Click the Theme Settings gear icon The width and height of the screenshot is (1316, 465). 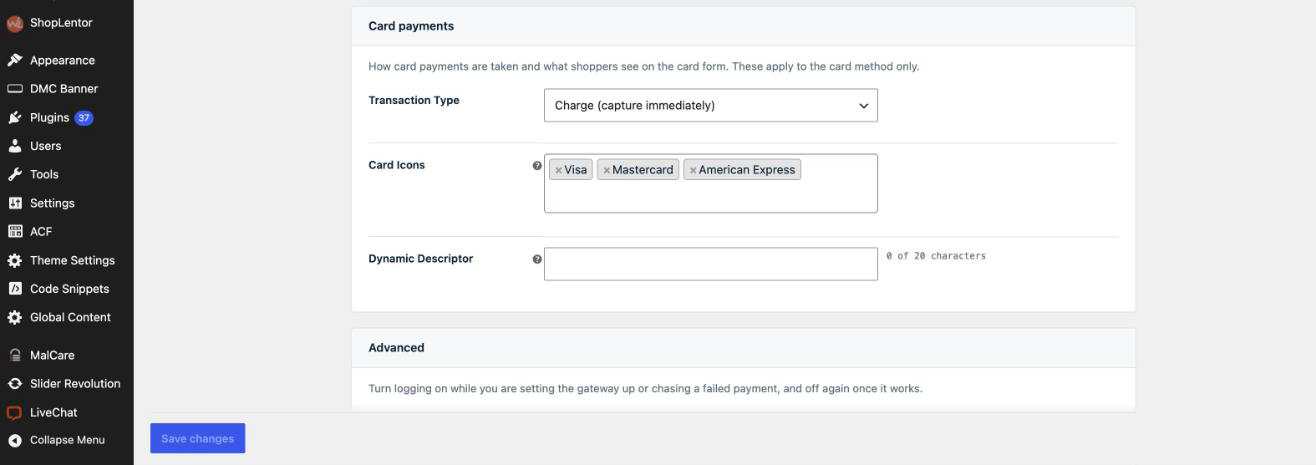[x=15, y=260]
